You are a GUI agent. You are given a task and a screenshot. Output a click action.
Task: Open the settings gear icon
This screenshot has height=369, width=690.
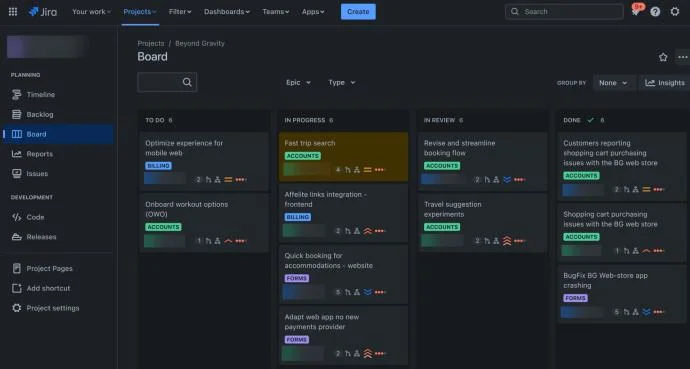[675, 12]
